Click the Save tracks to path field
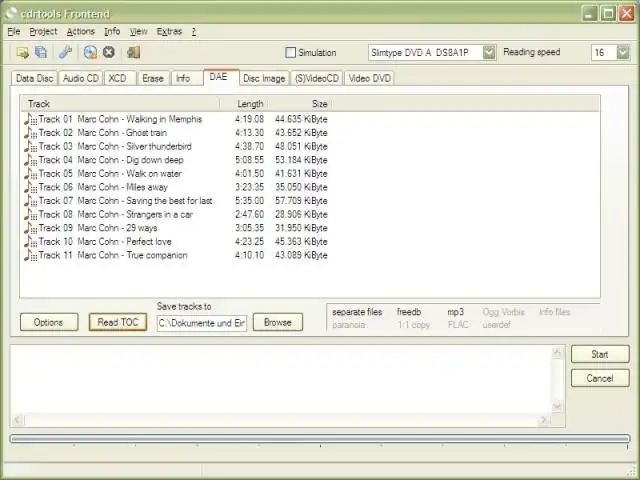Viewport: 640px width, 480px height. pos(202,323)
